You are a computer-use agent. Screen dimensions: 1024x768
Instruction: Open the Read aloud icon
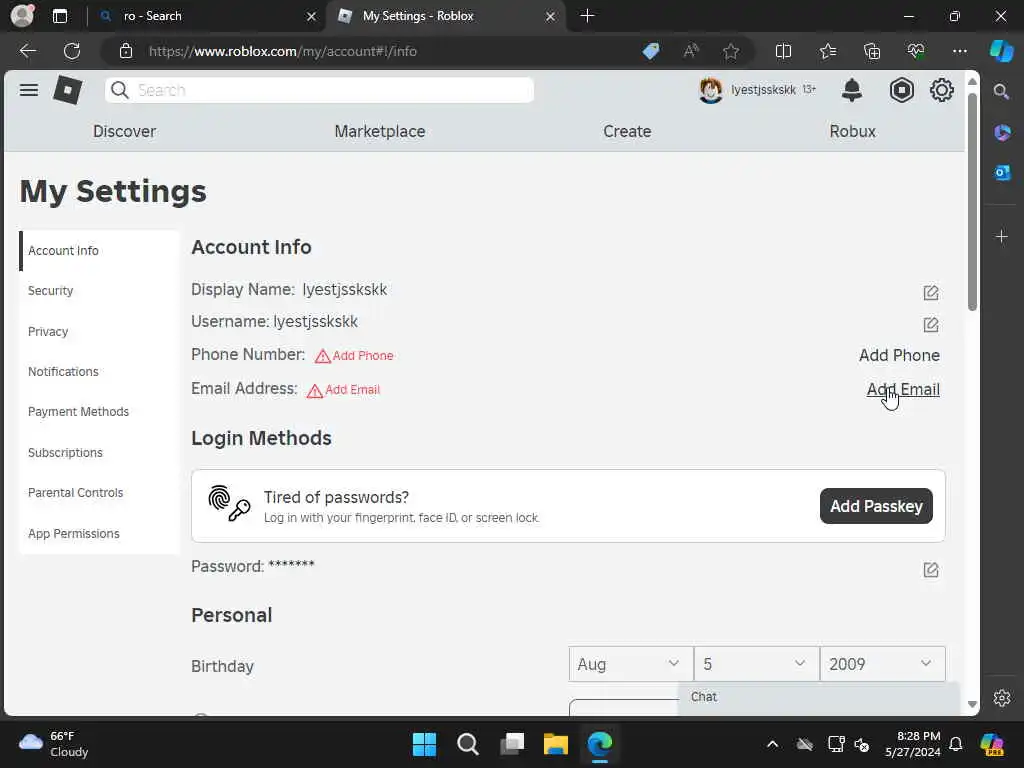pyautogui.click(x=691, y=51)
